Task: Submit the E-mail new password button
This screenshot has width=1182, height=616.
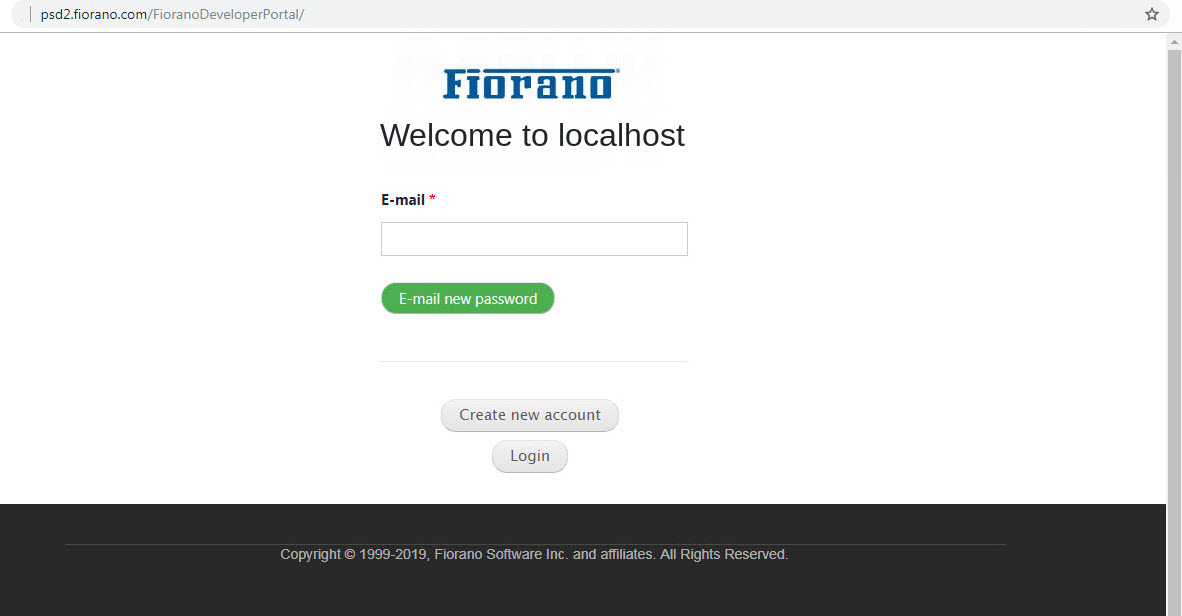Action: point(467,299)
